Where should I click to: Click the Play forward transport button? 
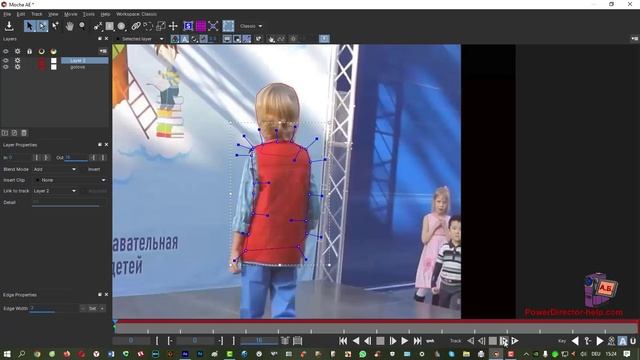click(404, 340)
